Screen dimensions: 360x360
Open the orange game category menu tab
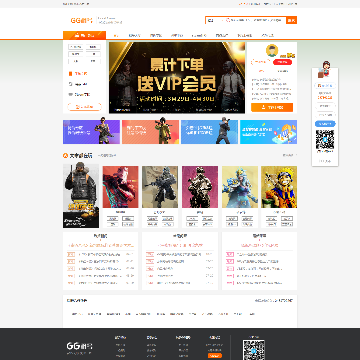84,35
